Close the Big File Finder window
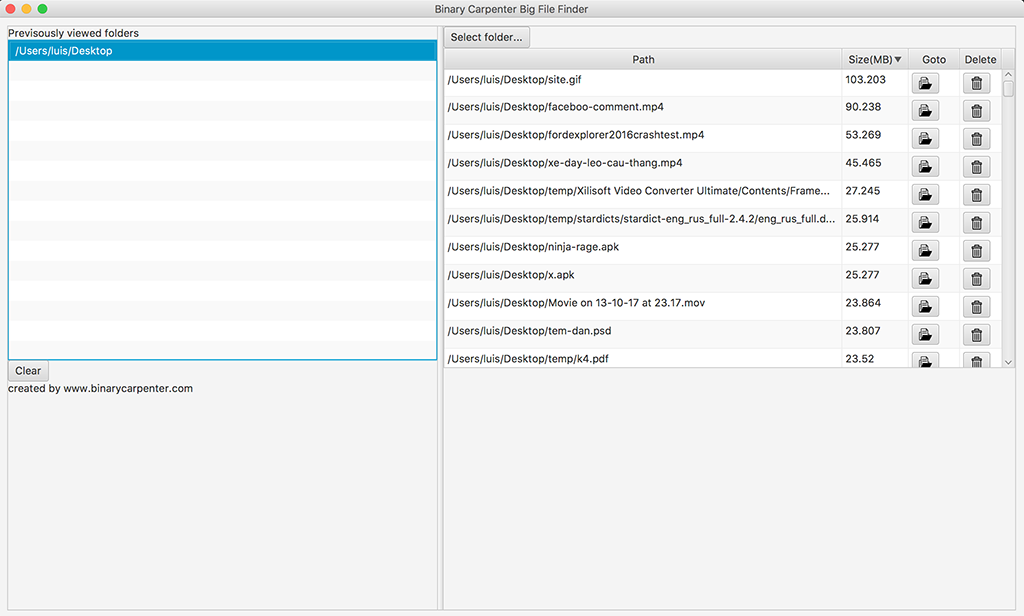 pos(10,9)
